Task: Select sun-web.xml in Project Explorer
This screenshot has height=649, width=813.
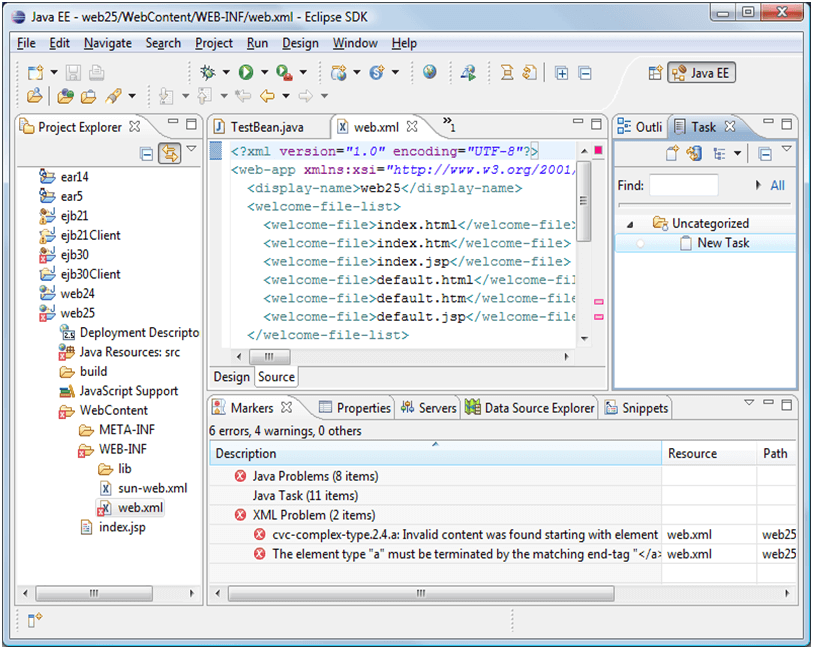Action: tap(143, 488)
